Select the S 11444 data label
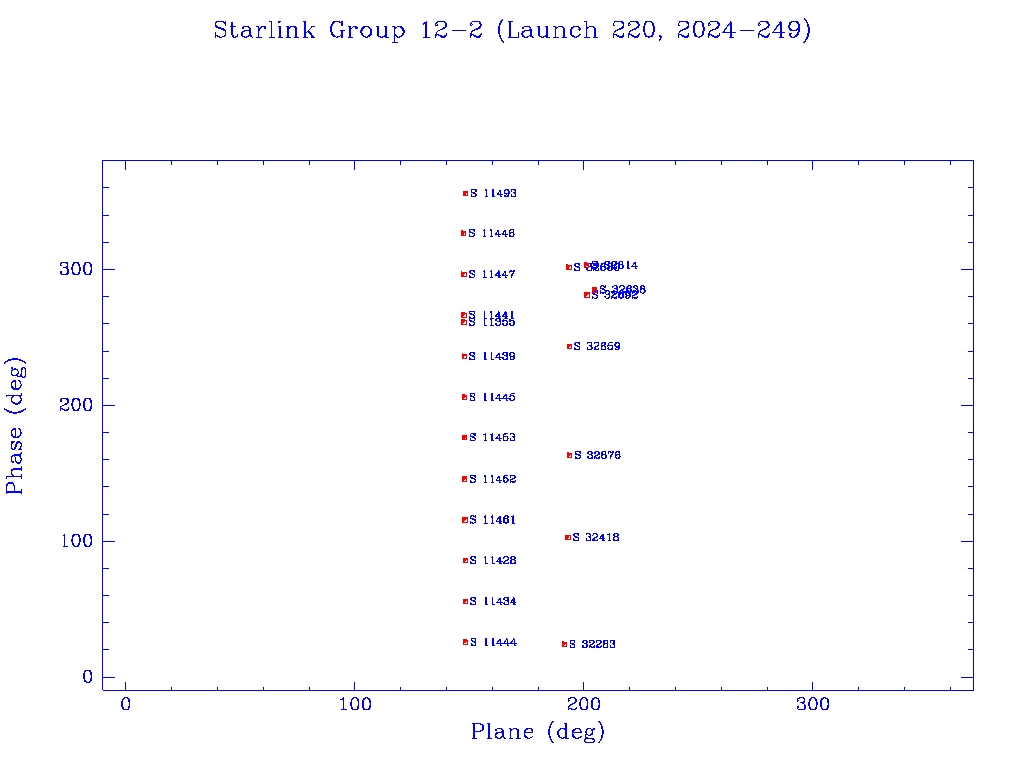Image resolution: width=1024 pixels, height=768 pixels. 493,643
